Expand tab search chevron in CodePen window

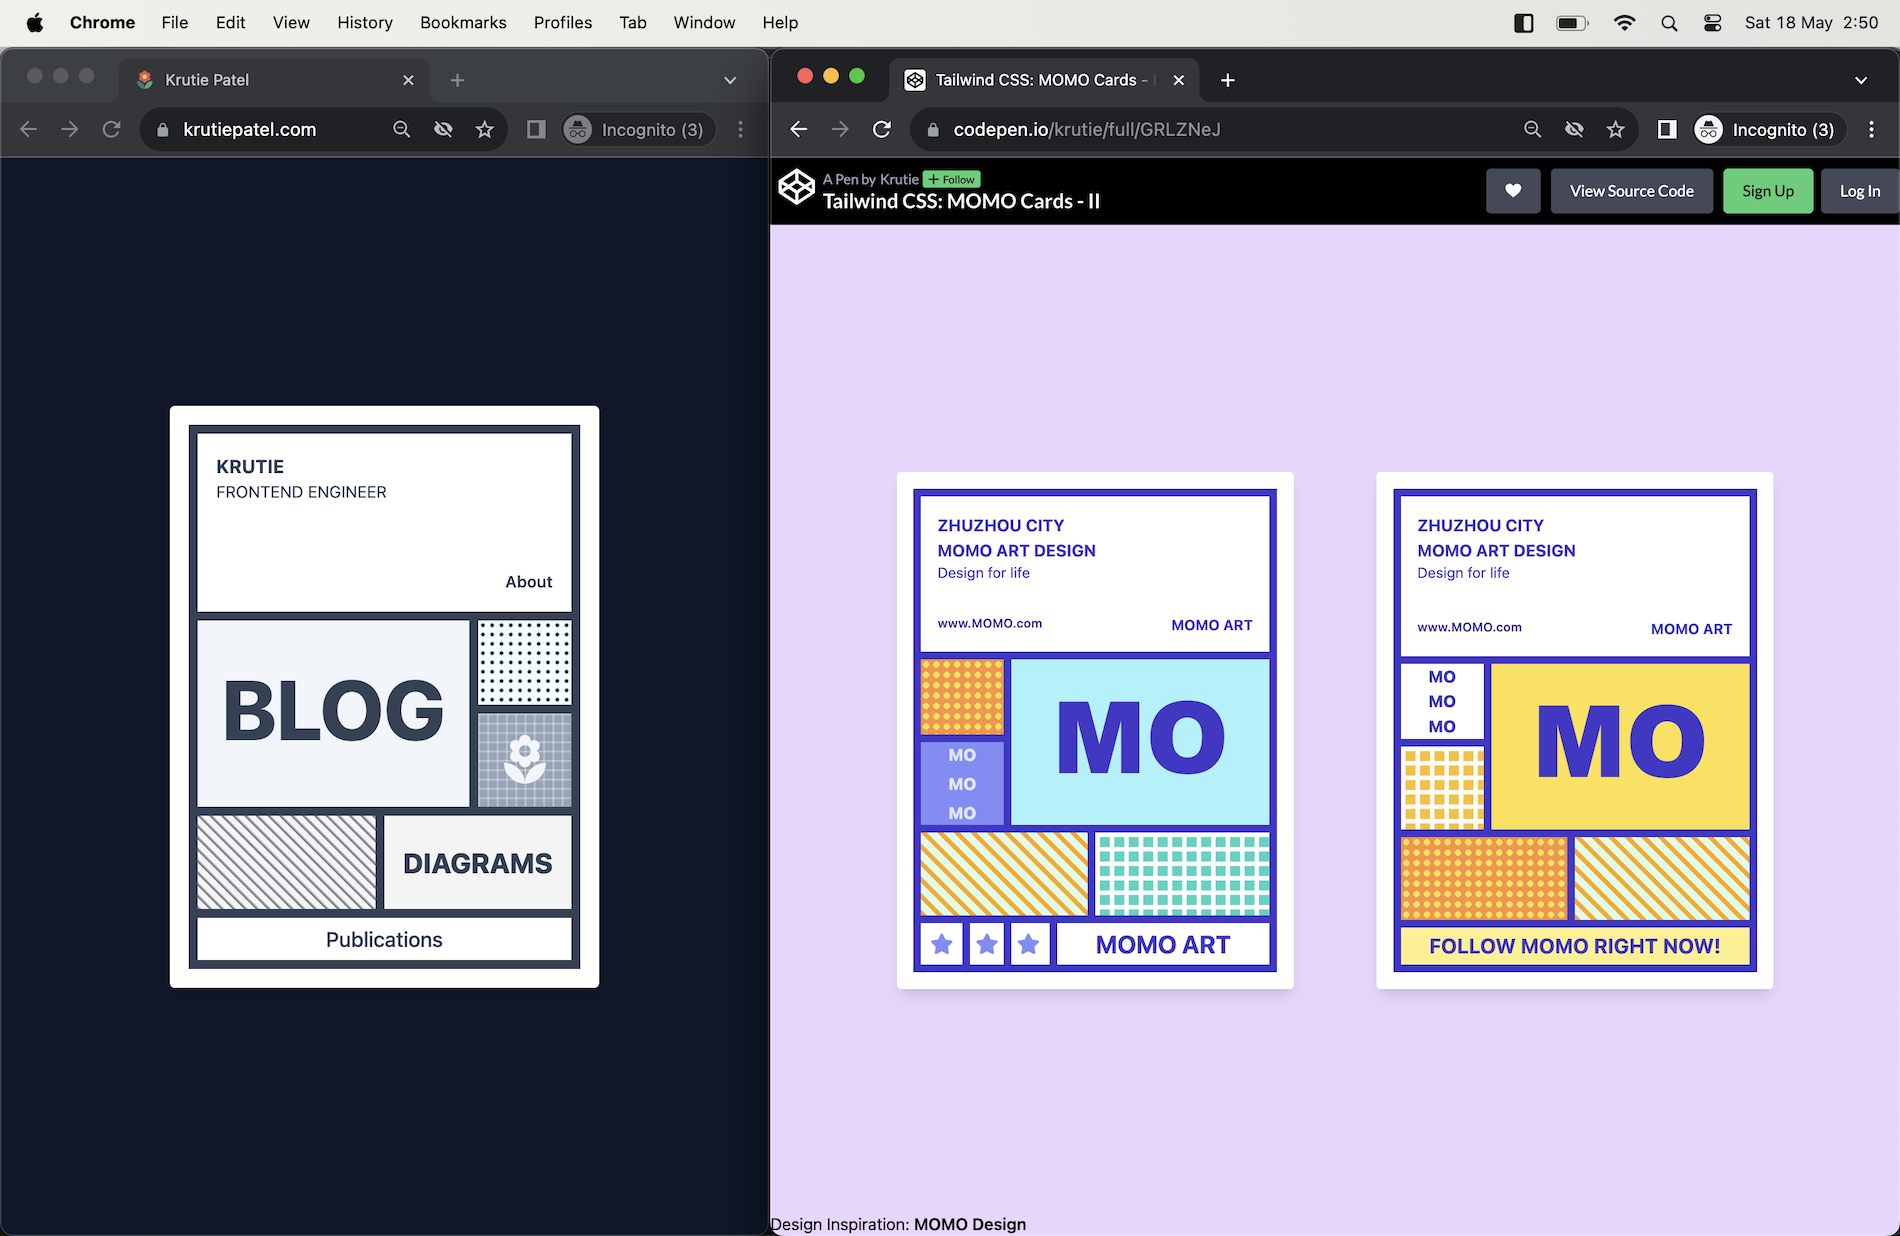tap(1860, 80)
